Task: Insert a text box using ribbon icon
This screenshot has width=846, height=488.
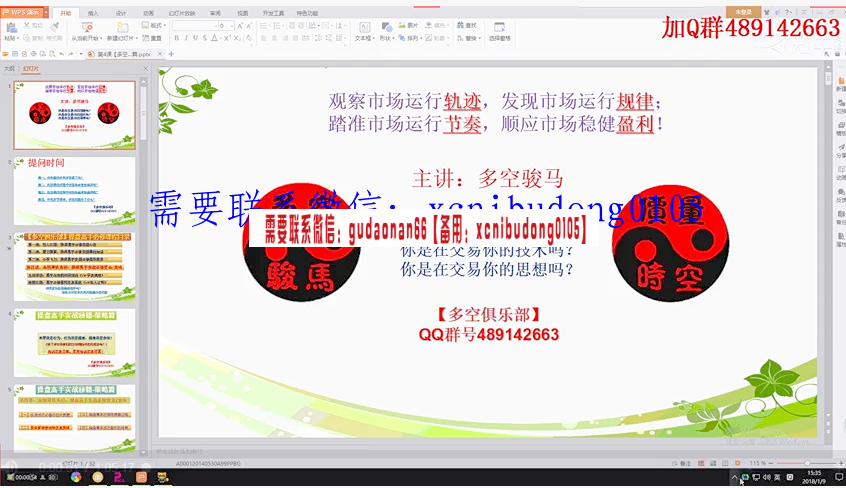Action: coord(364,30)
